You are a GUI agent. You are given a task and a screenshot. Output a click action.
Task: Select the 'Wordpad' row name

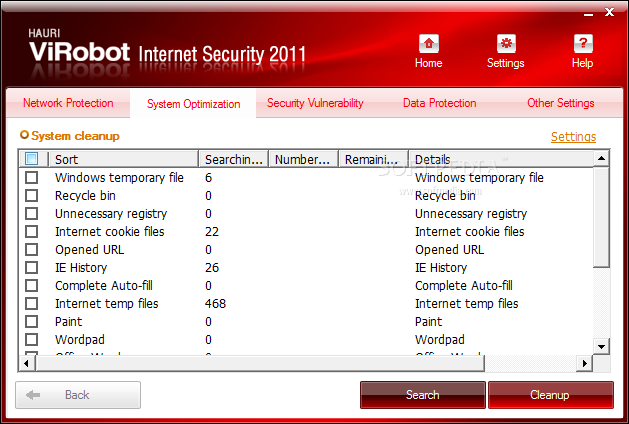point(80,340)
